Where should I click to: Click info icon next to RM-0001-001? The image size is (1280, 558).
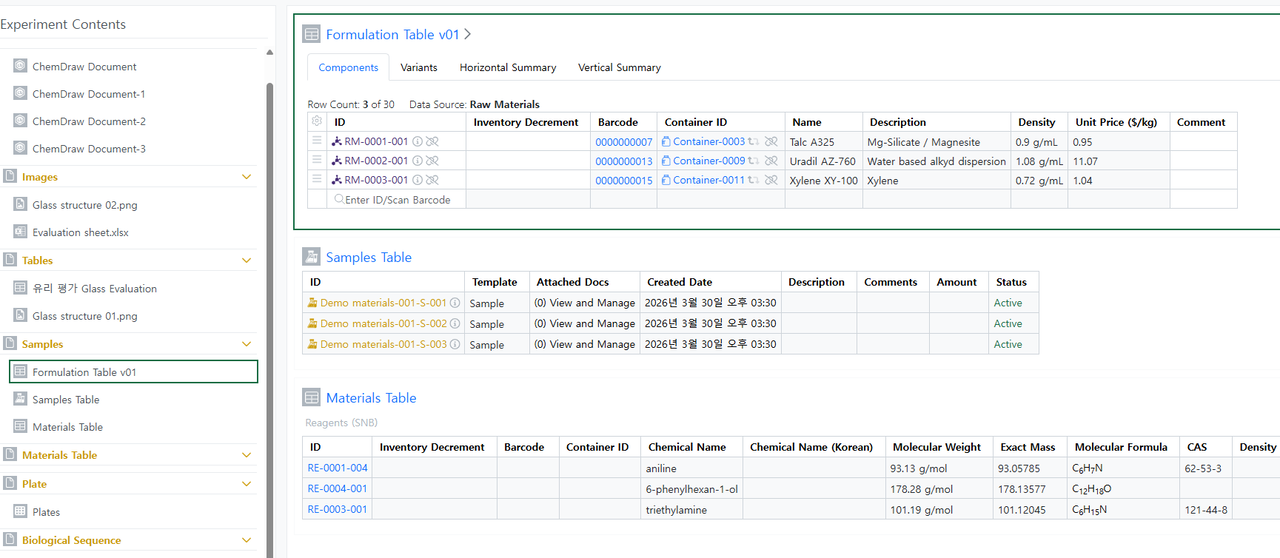click(418, 142)
